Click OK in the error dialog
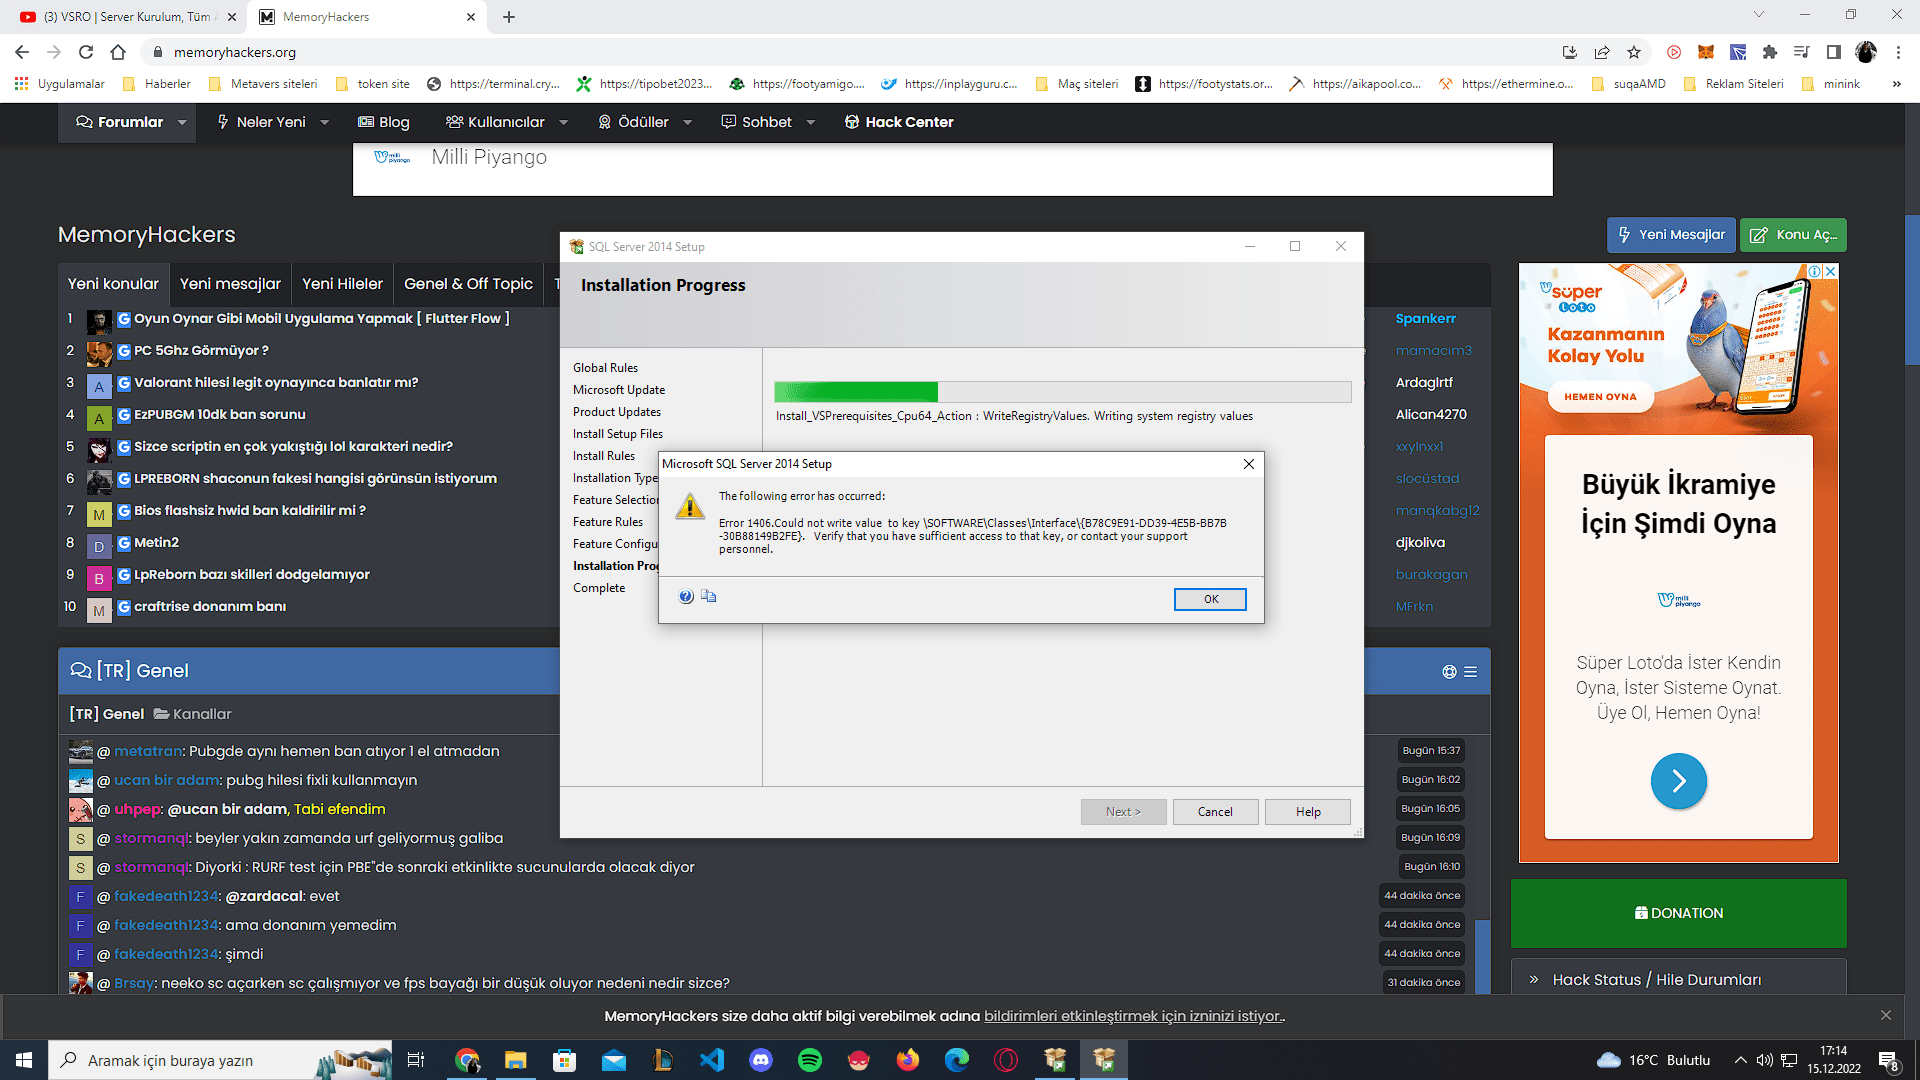This screenshot has height=1080, width=1920. [1210, 599]
